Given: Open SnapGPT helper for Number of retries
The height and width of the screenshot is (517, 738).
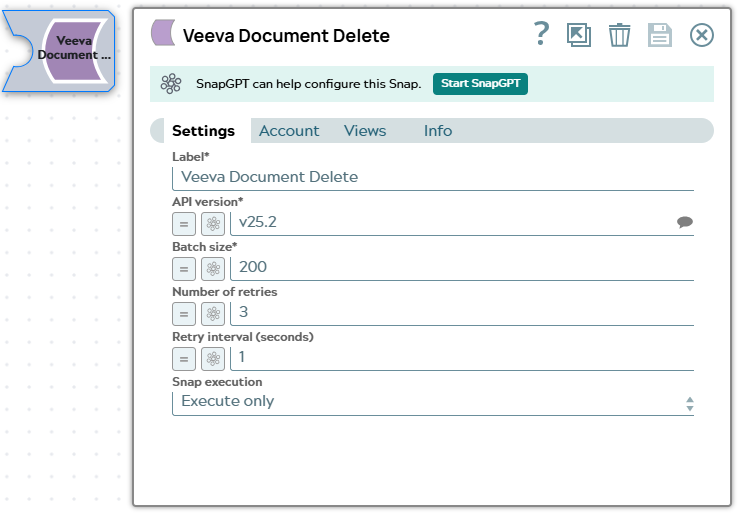Looking at the screenshot, I should [213, 314].
